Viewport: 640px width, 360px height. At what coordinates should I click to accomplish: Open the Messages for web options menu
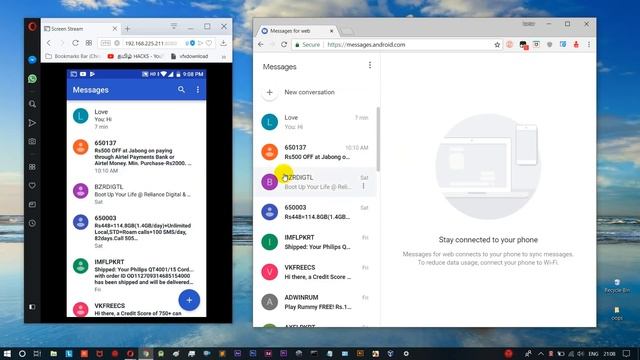(x=370, y=65)
